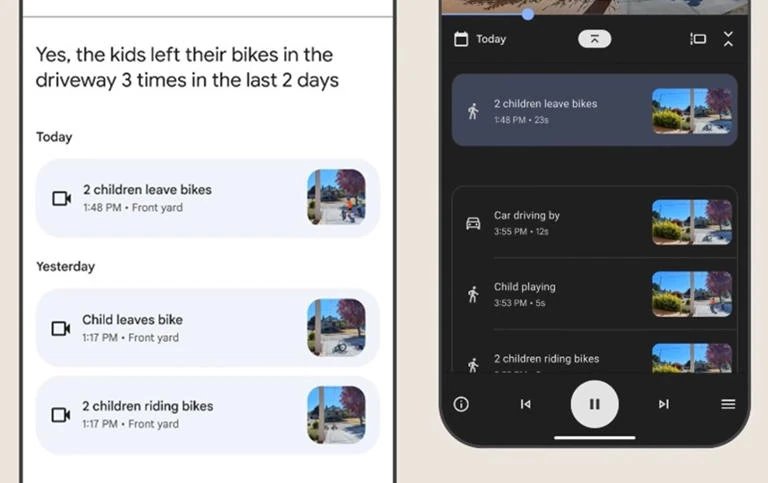Open the Child leaves bike result
The height and width of the screenshot is (483, 768).
(x=208, y=328)
